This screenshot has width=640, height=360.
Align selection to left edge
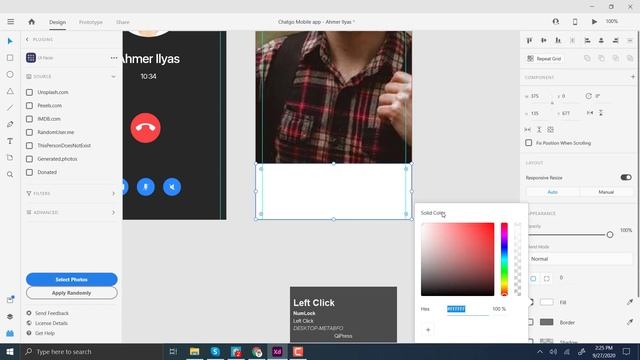pos(587,40)
